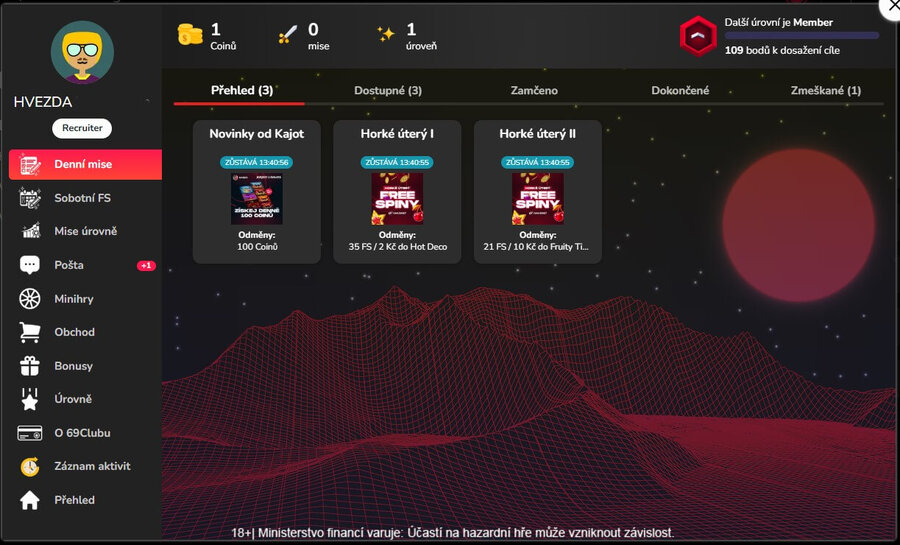This screenshot has width=900, height=545.
Task: Click the Novinky od Kajot remaining time badge
Action: click(257, 162)
